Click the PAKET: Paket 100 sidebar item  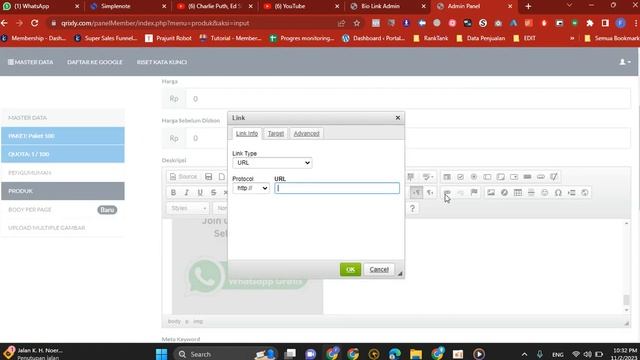coord(63,136)
